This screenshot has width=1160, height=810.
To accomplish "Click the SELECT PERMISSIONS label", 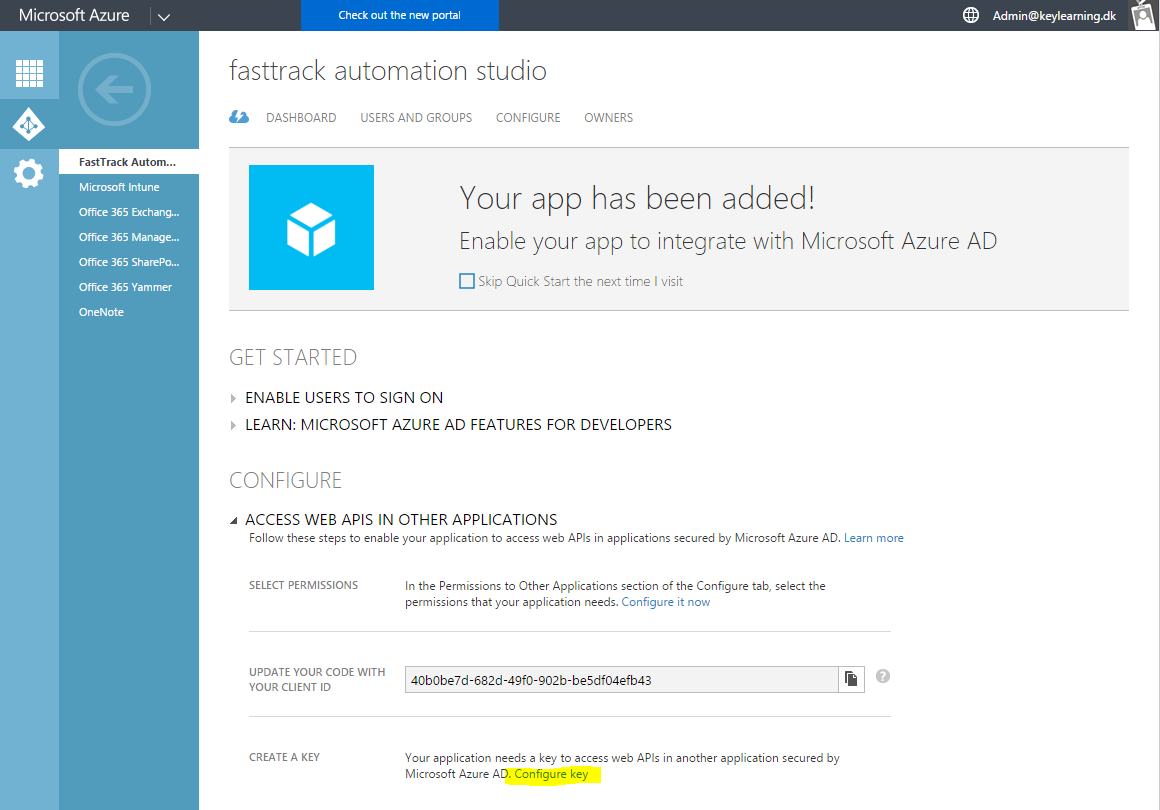I will pyautogui.click(x=303, y=585).
